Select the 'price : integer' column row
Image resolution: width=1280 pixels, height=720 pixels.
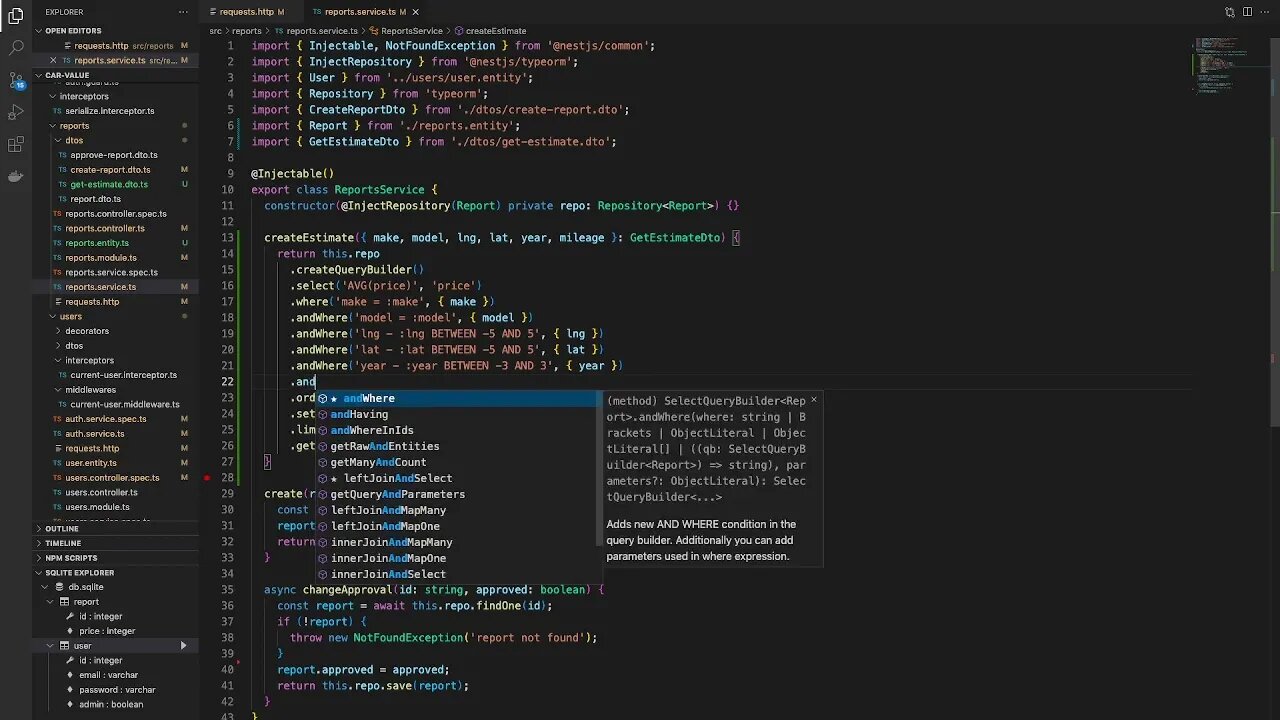click(x=116, y=631)
